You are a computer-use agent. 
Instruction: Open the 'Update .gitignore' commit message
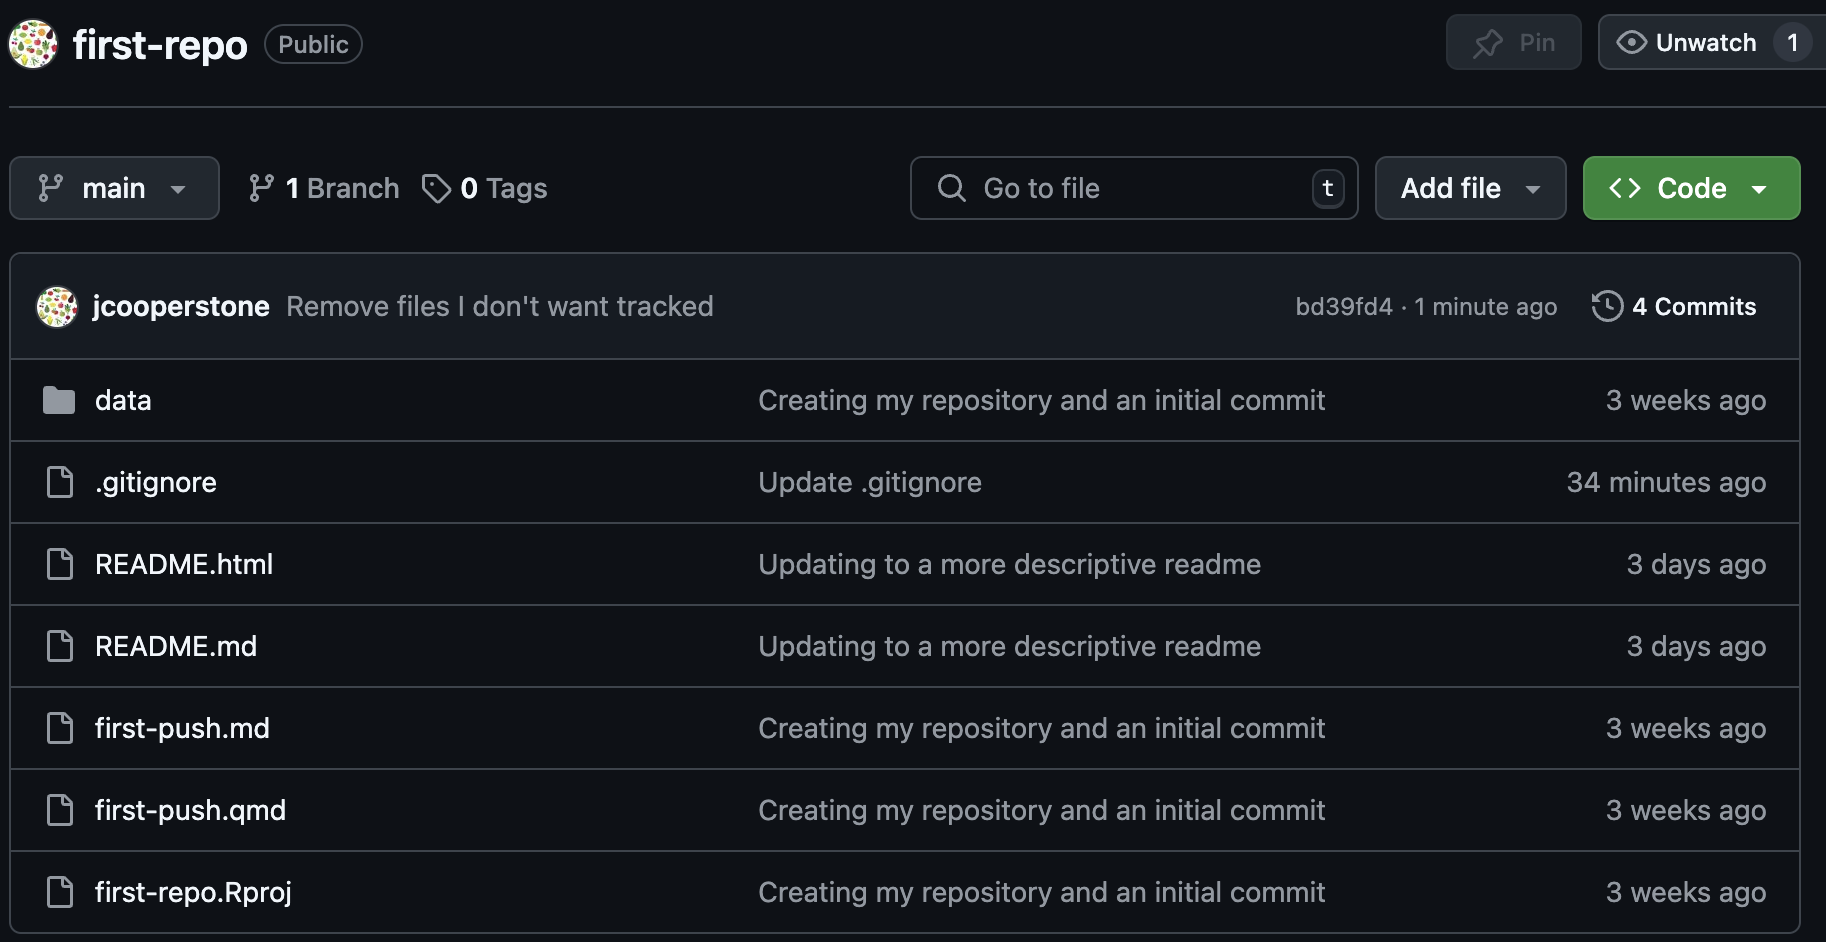(869, 482)
